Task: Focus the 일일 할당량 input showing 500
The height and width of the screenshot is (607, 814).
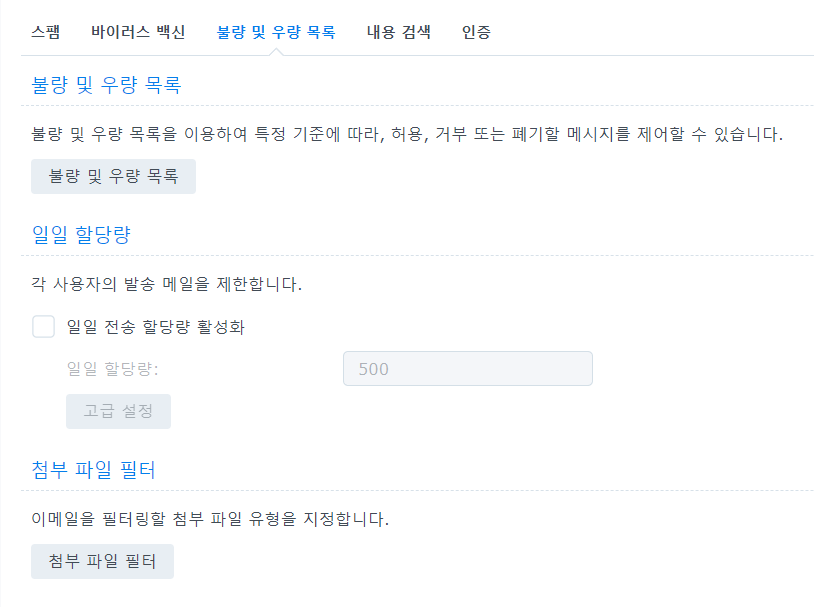Action: [x=467, y=368]
